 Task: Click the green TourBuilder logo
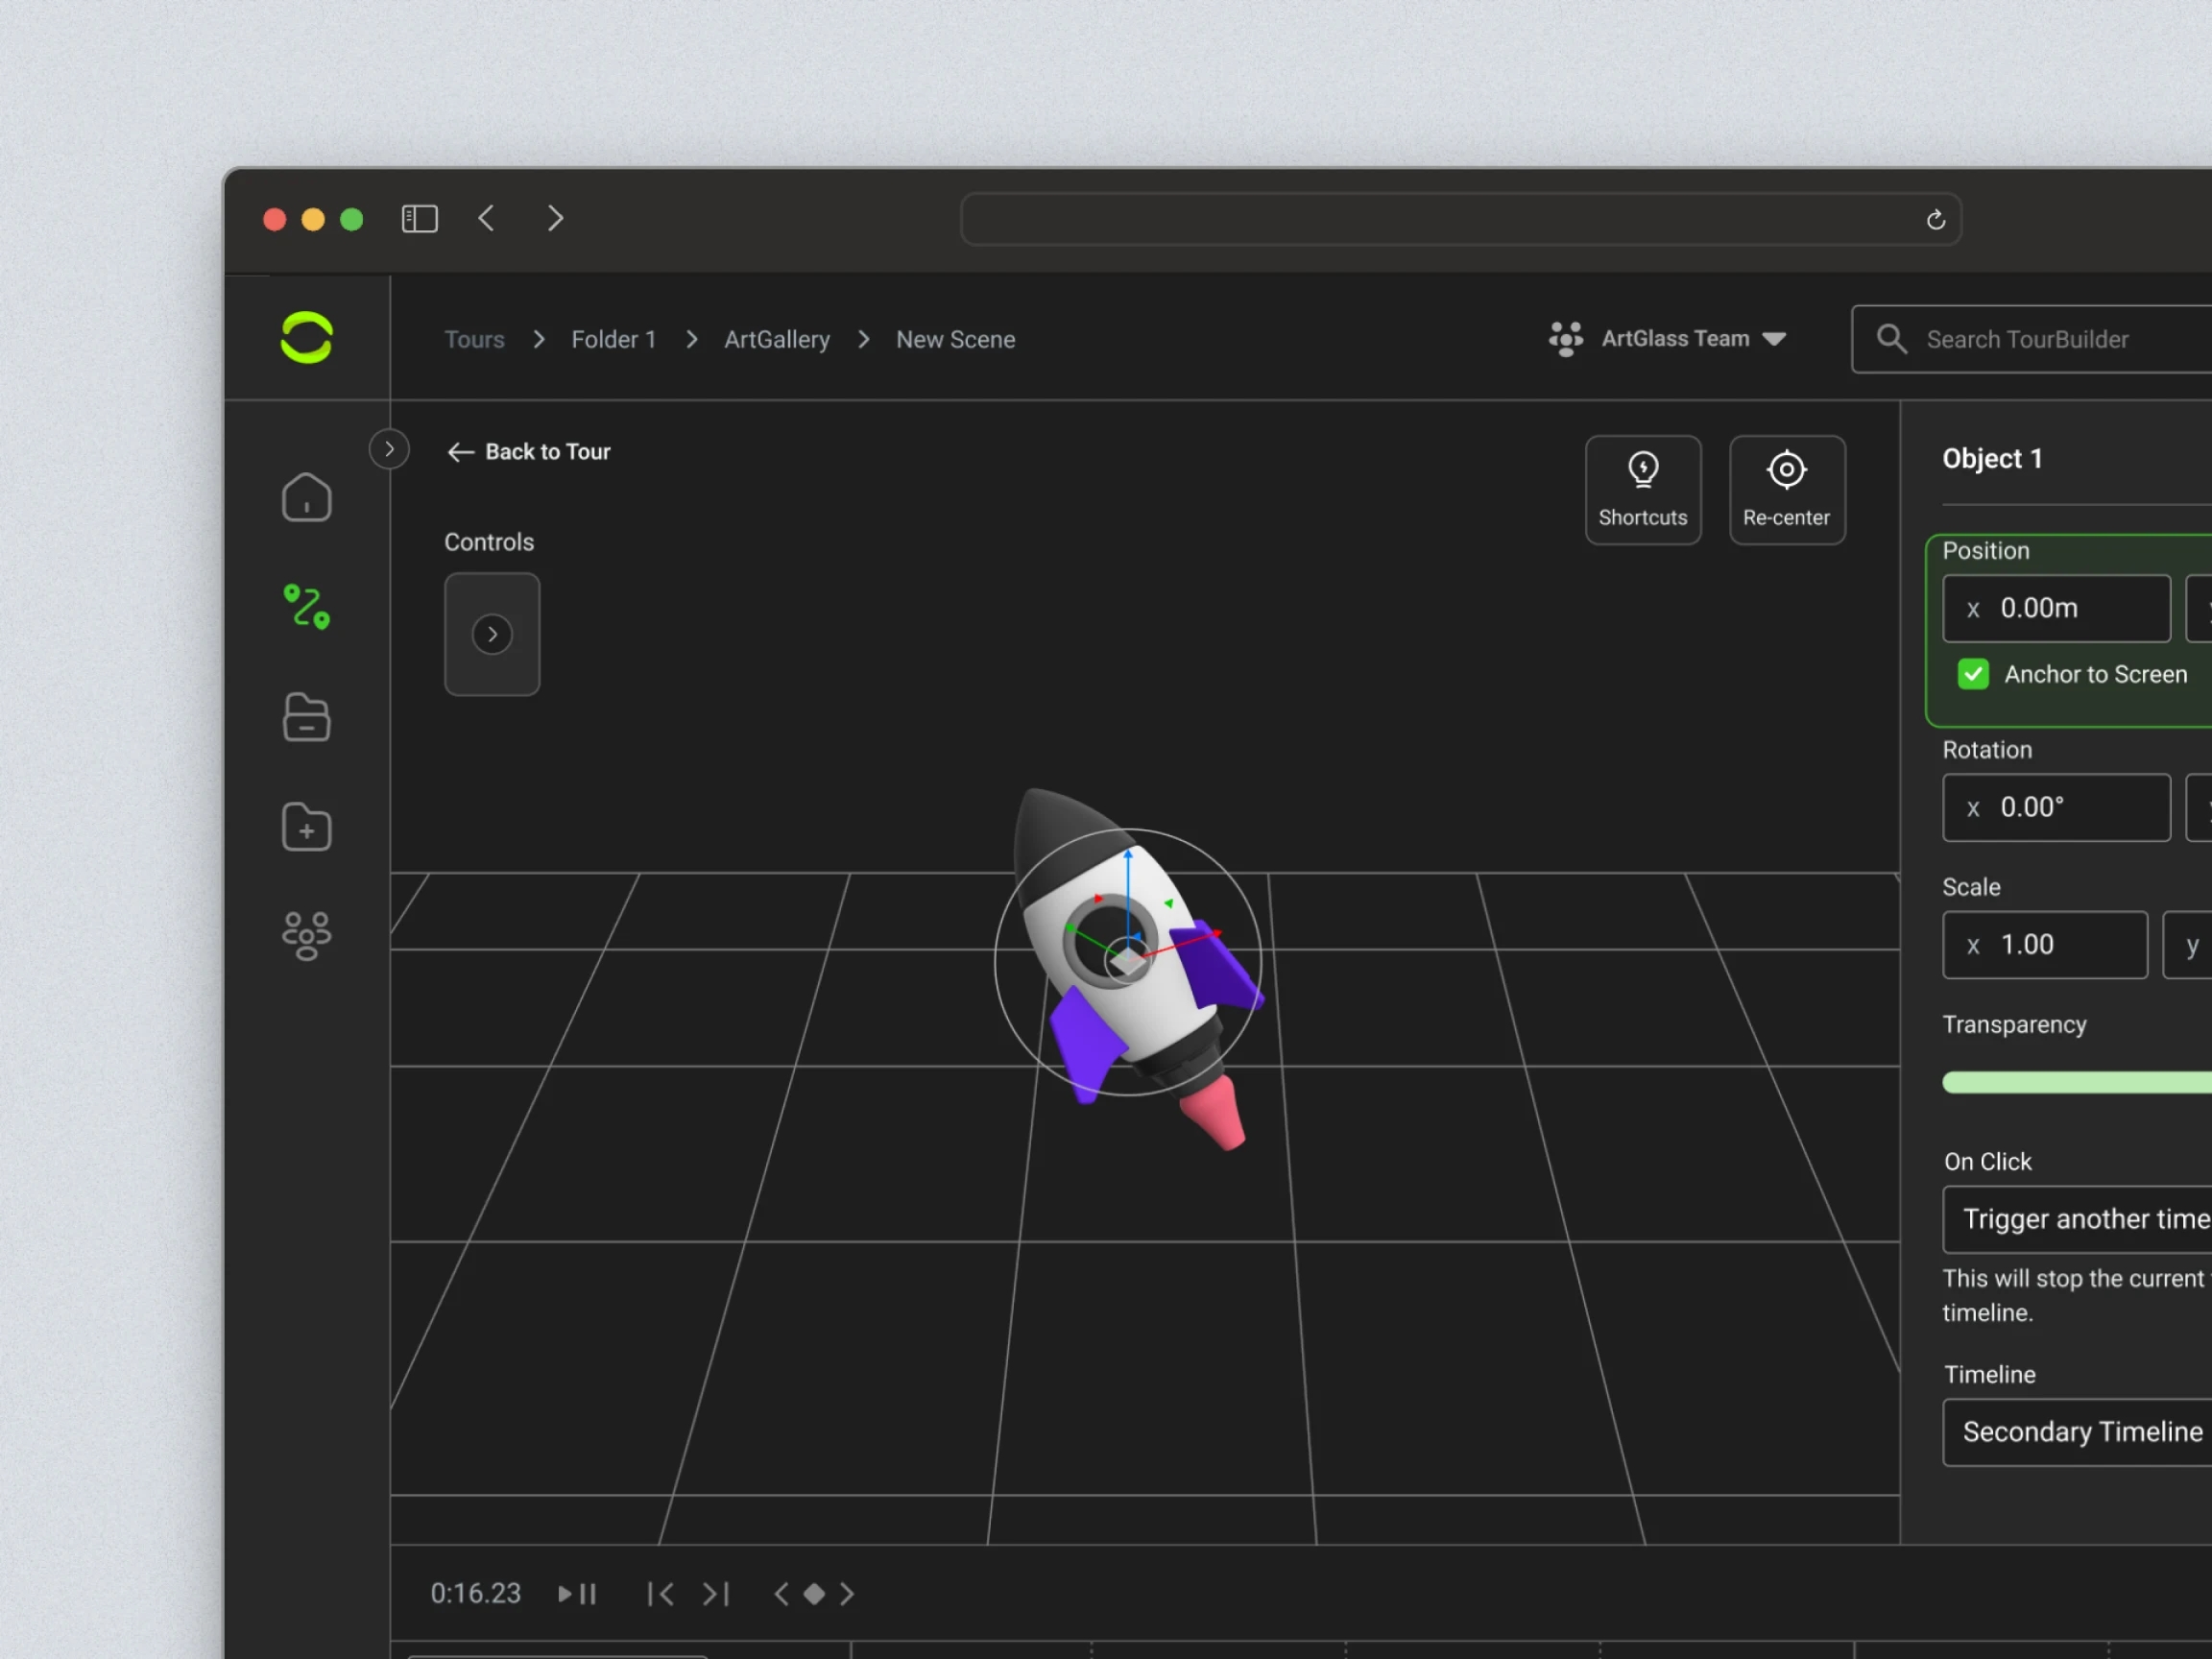[x=306, y=338]
